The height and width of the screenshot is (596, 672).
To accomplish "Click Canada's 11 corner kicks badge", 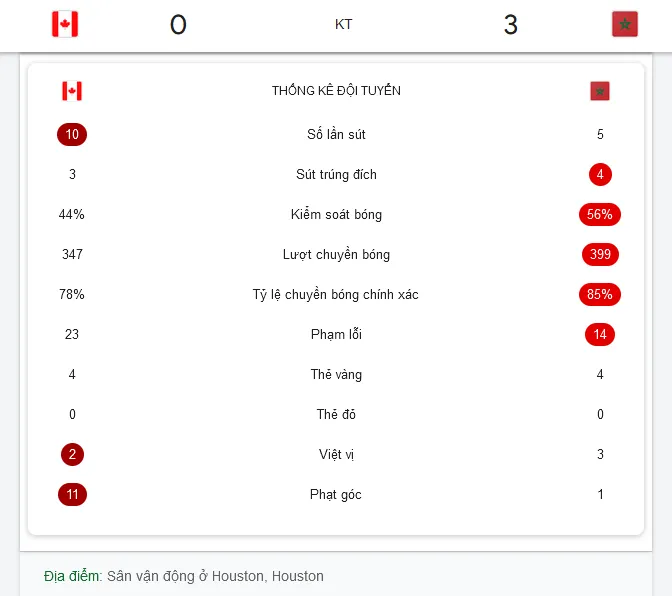I will click(72, 494).
